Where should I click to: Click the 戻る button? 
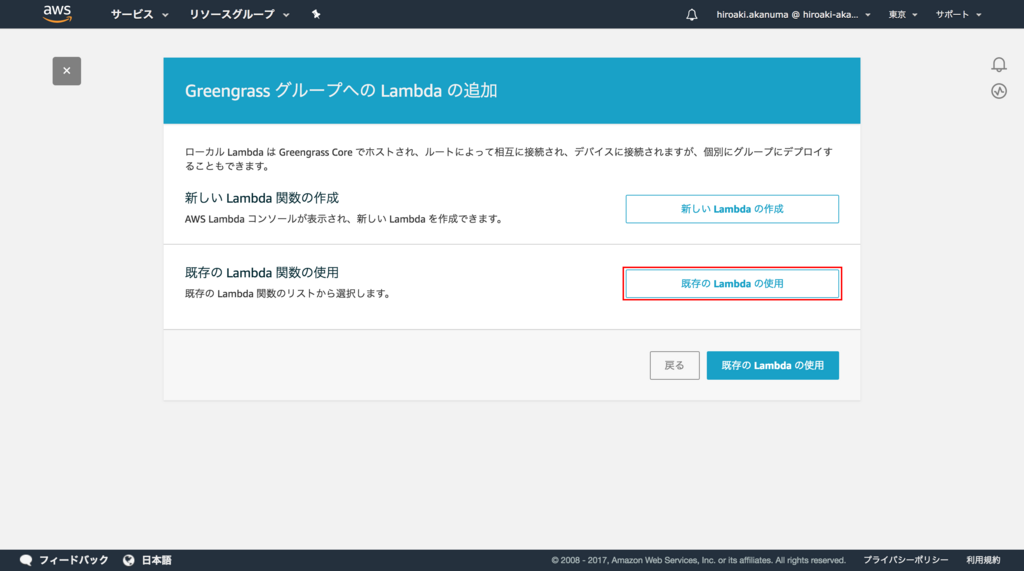click(x=675, y=365)
